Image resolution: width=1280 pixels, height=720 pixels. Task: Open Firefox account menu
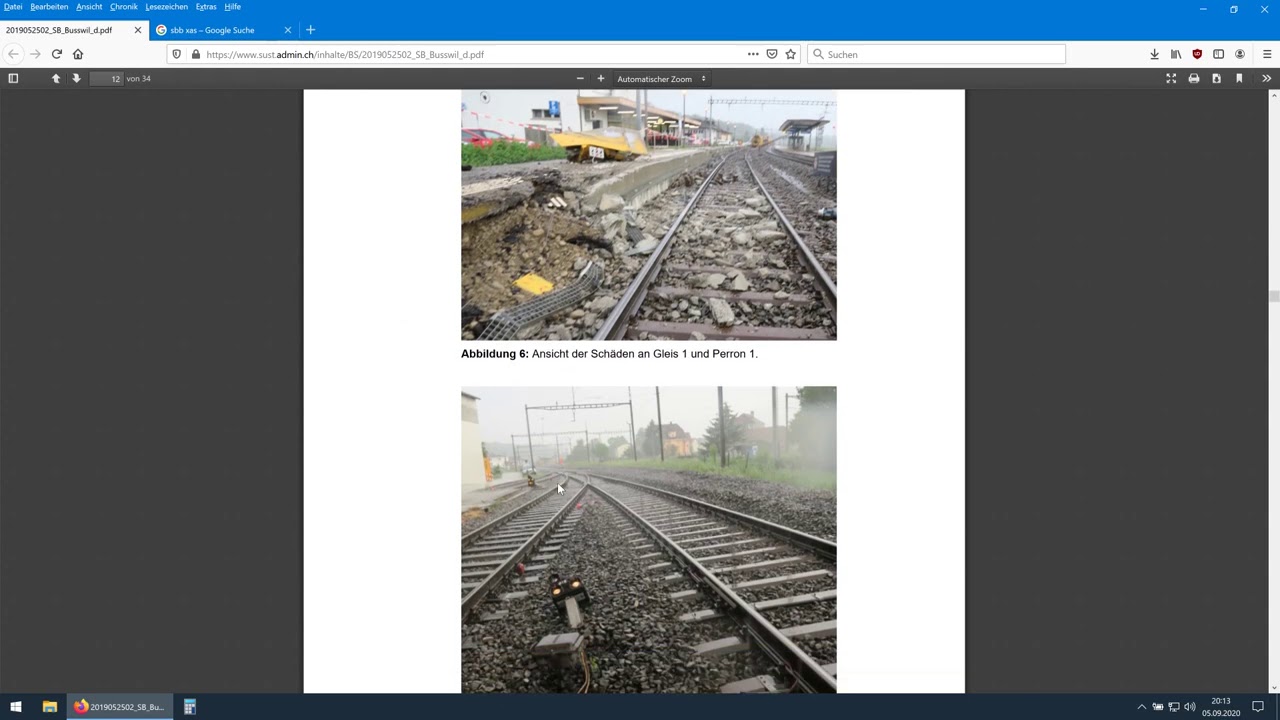click(x=1240, y=54)
